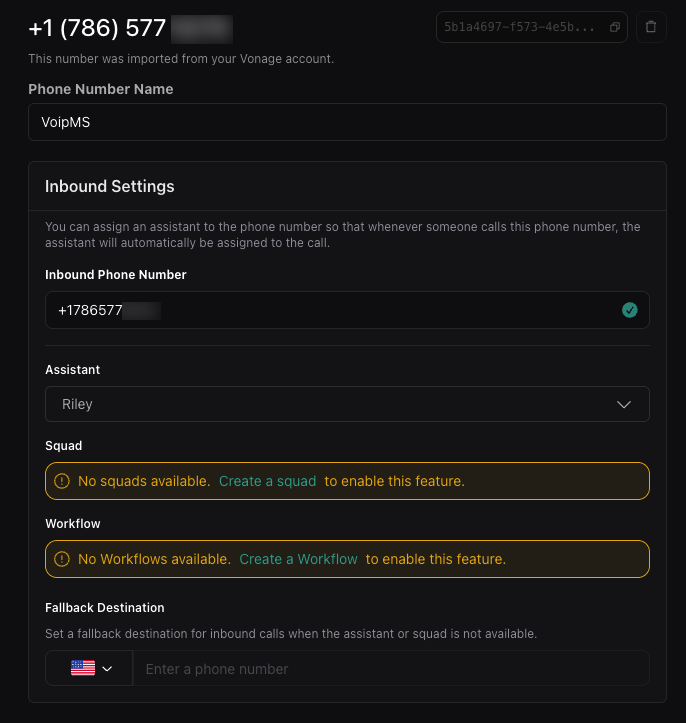This screenshot has width=686, height=723.
Task: Click the Inbound Settings section header
Action: click(x=110, y=186)
